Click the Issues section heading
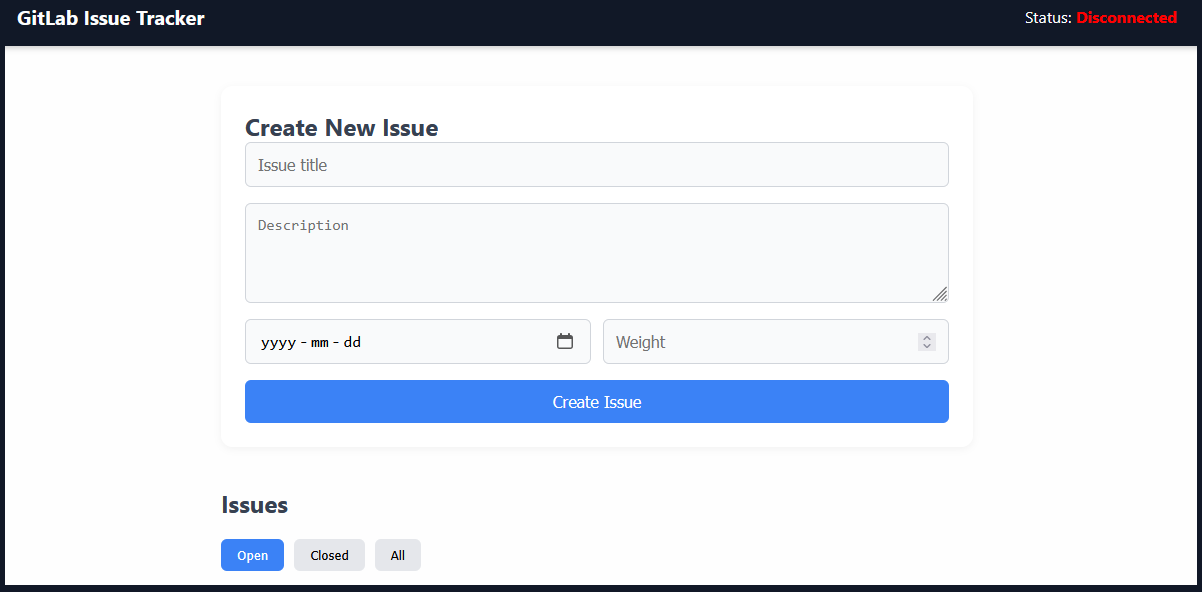1202x592 pixels. point(254,505)
